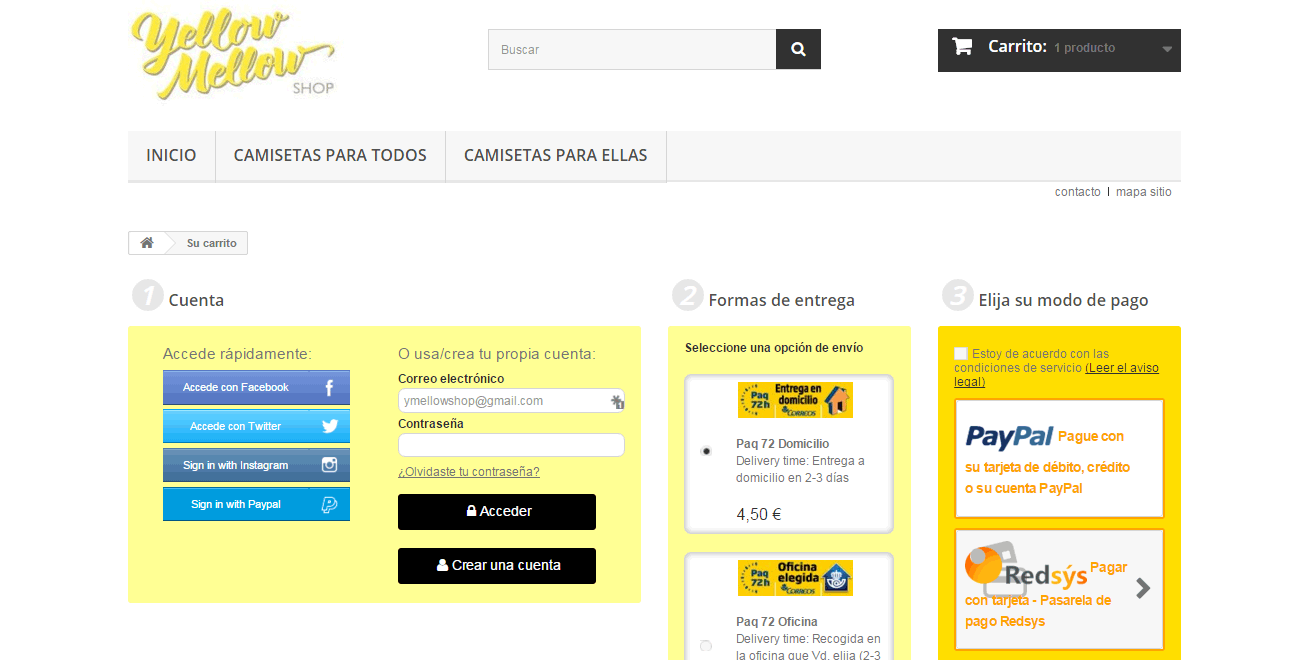1306x660 pixels.
Task: Click the PayPal logo in payment box
Action: pyautogui.click(x=1009, y=437)
